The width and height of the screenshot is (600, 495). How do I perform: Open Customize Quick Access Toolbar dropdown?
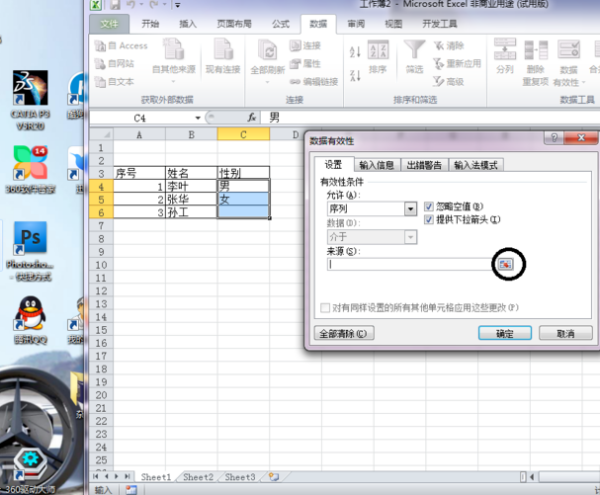pos(178,5)
